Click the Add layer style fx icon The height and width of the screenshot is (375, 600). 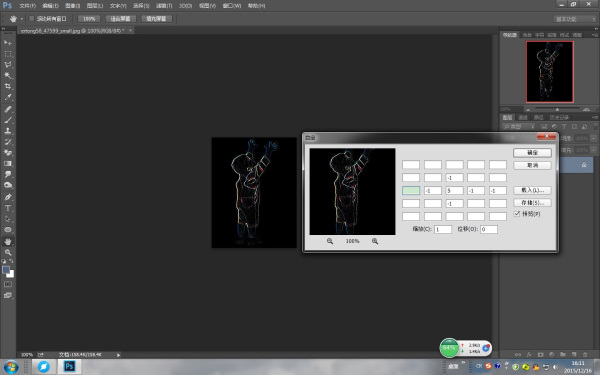click(529, 355)
